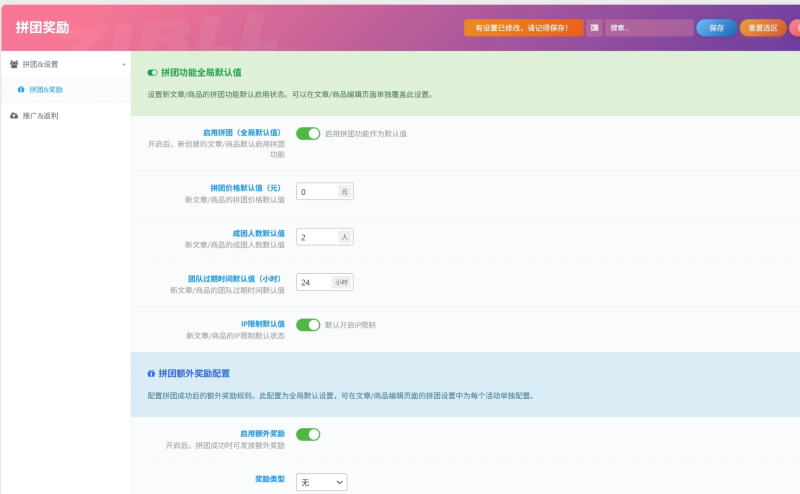Image resolution: width=800 pixels, height=494 pixels.
Task: Open the 奖励类型 dropdown showing 无
Action: (x=321, y=482)
